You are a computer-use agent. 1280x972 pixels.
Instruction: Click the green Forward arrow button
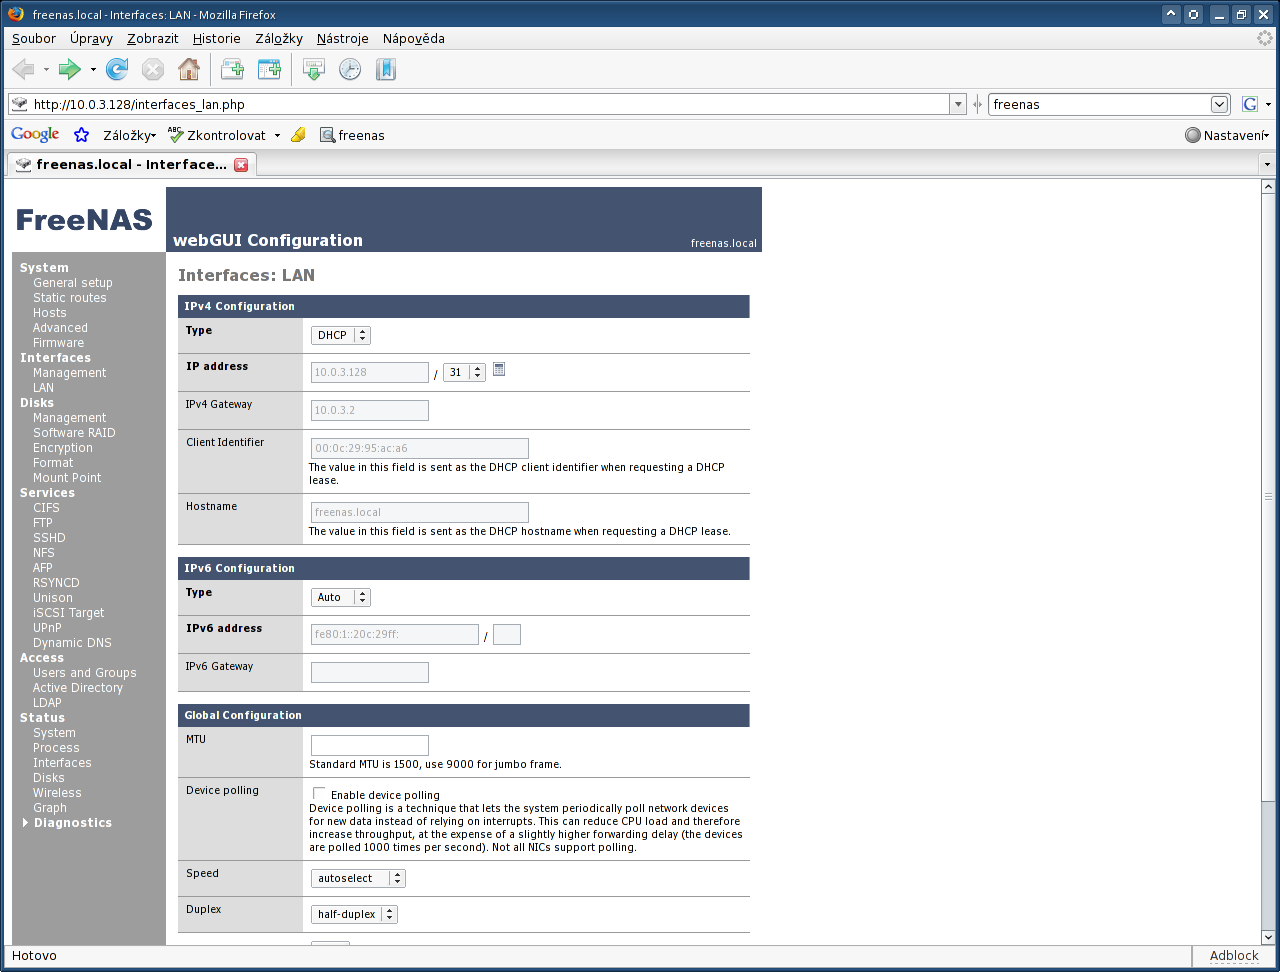tap(70, 69)
